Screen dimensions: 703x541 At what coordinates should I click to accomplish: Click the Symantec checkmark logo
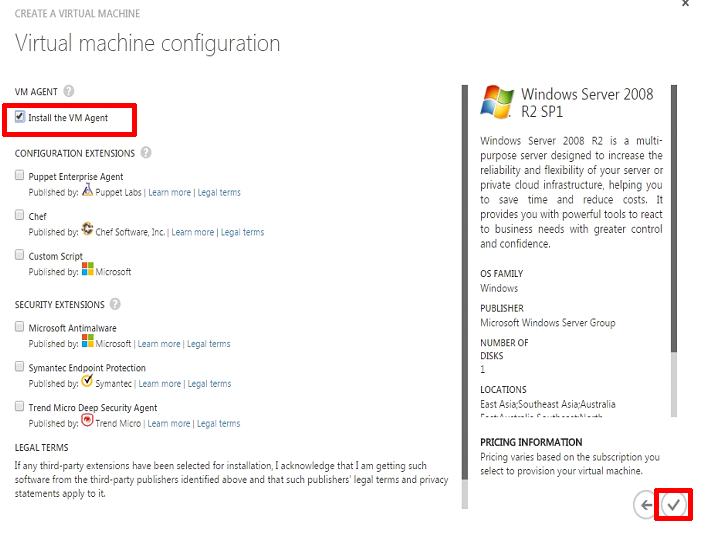87,381
